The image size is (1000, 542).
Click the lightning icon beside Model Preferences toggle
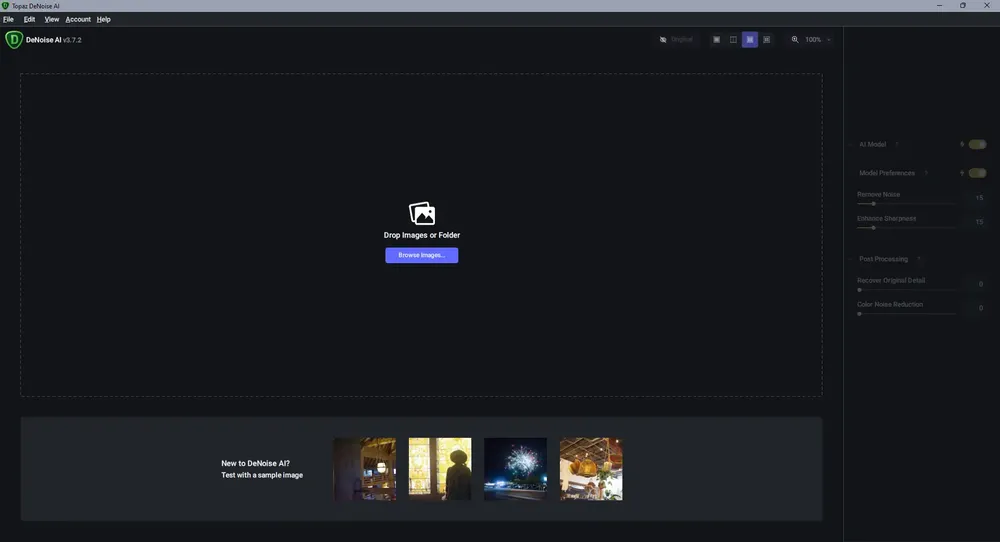point(962,173)
